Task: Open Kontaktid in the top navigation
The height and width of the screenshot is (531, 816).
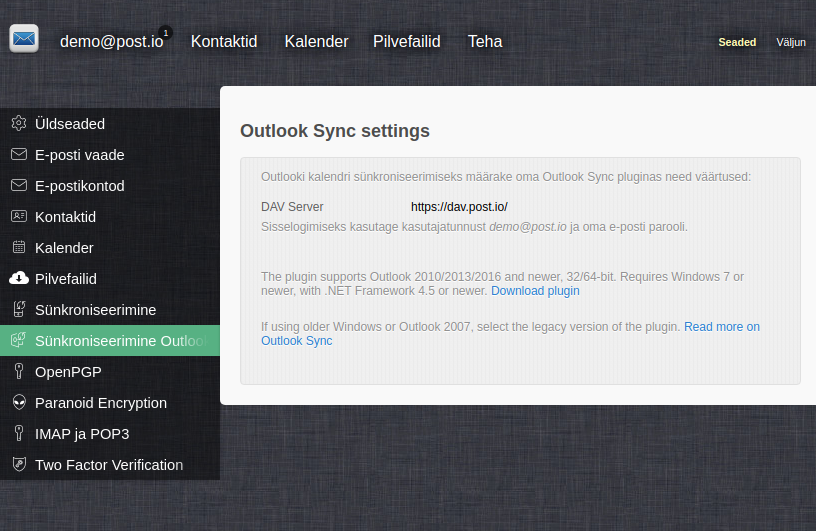Action: click(x=224, y=42)
